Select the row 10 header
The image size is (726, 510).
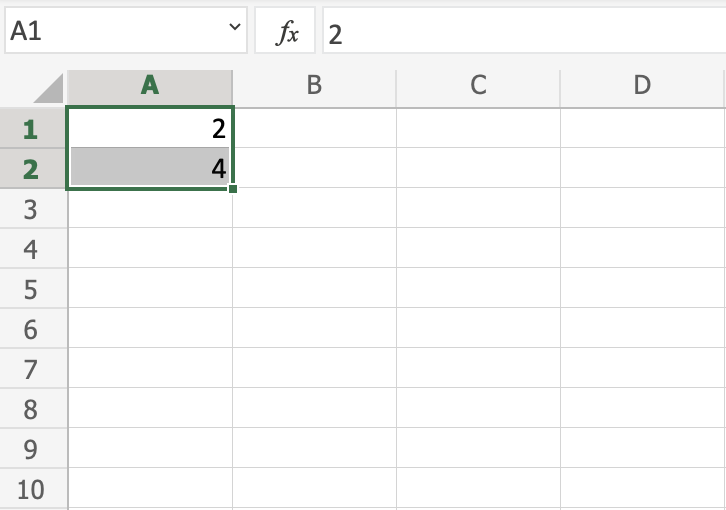30,489
